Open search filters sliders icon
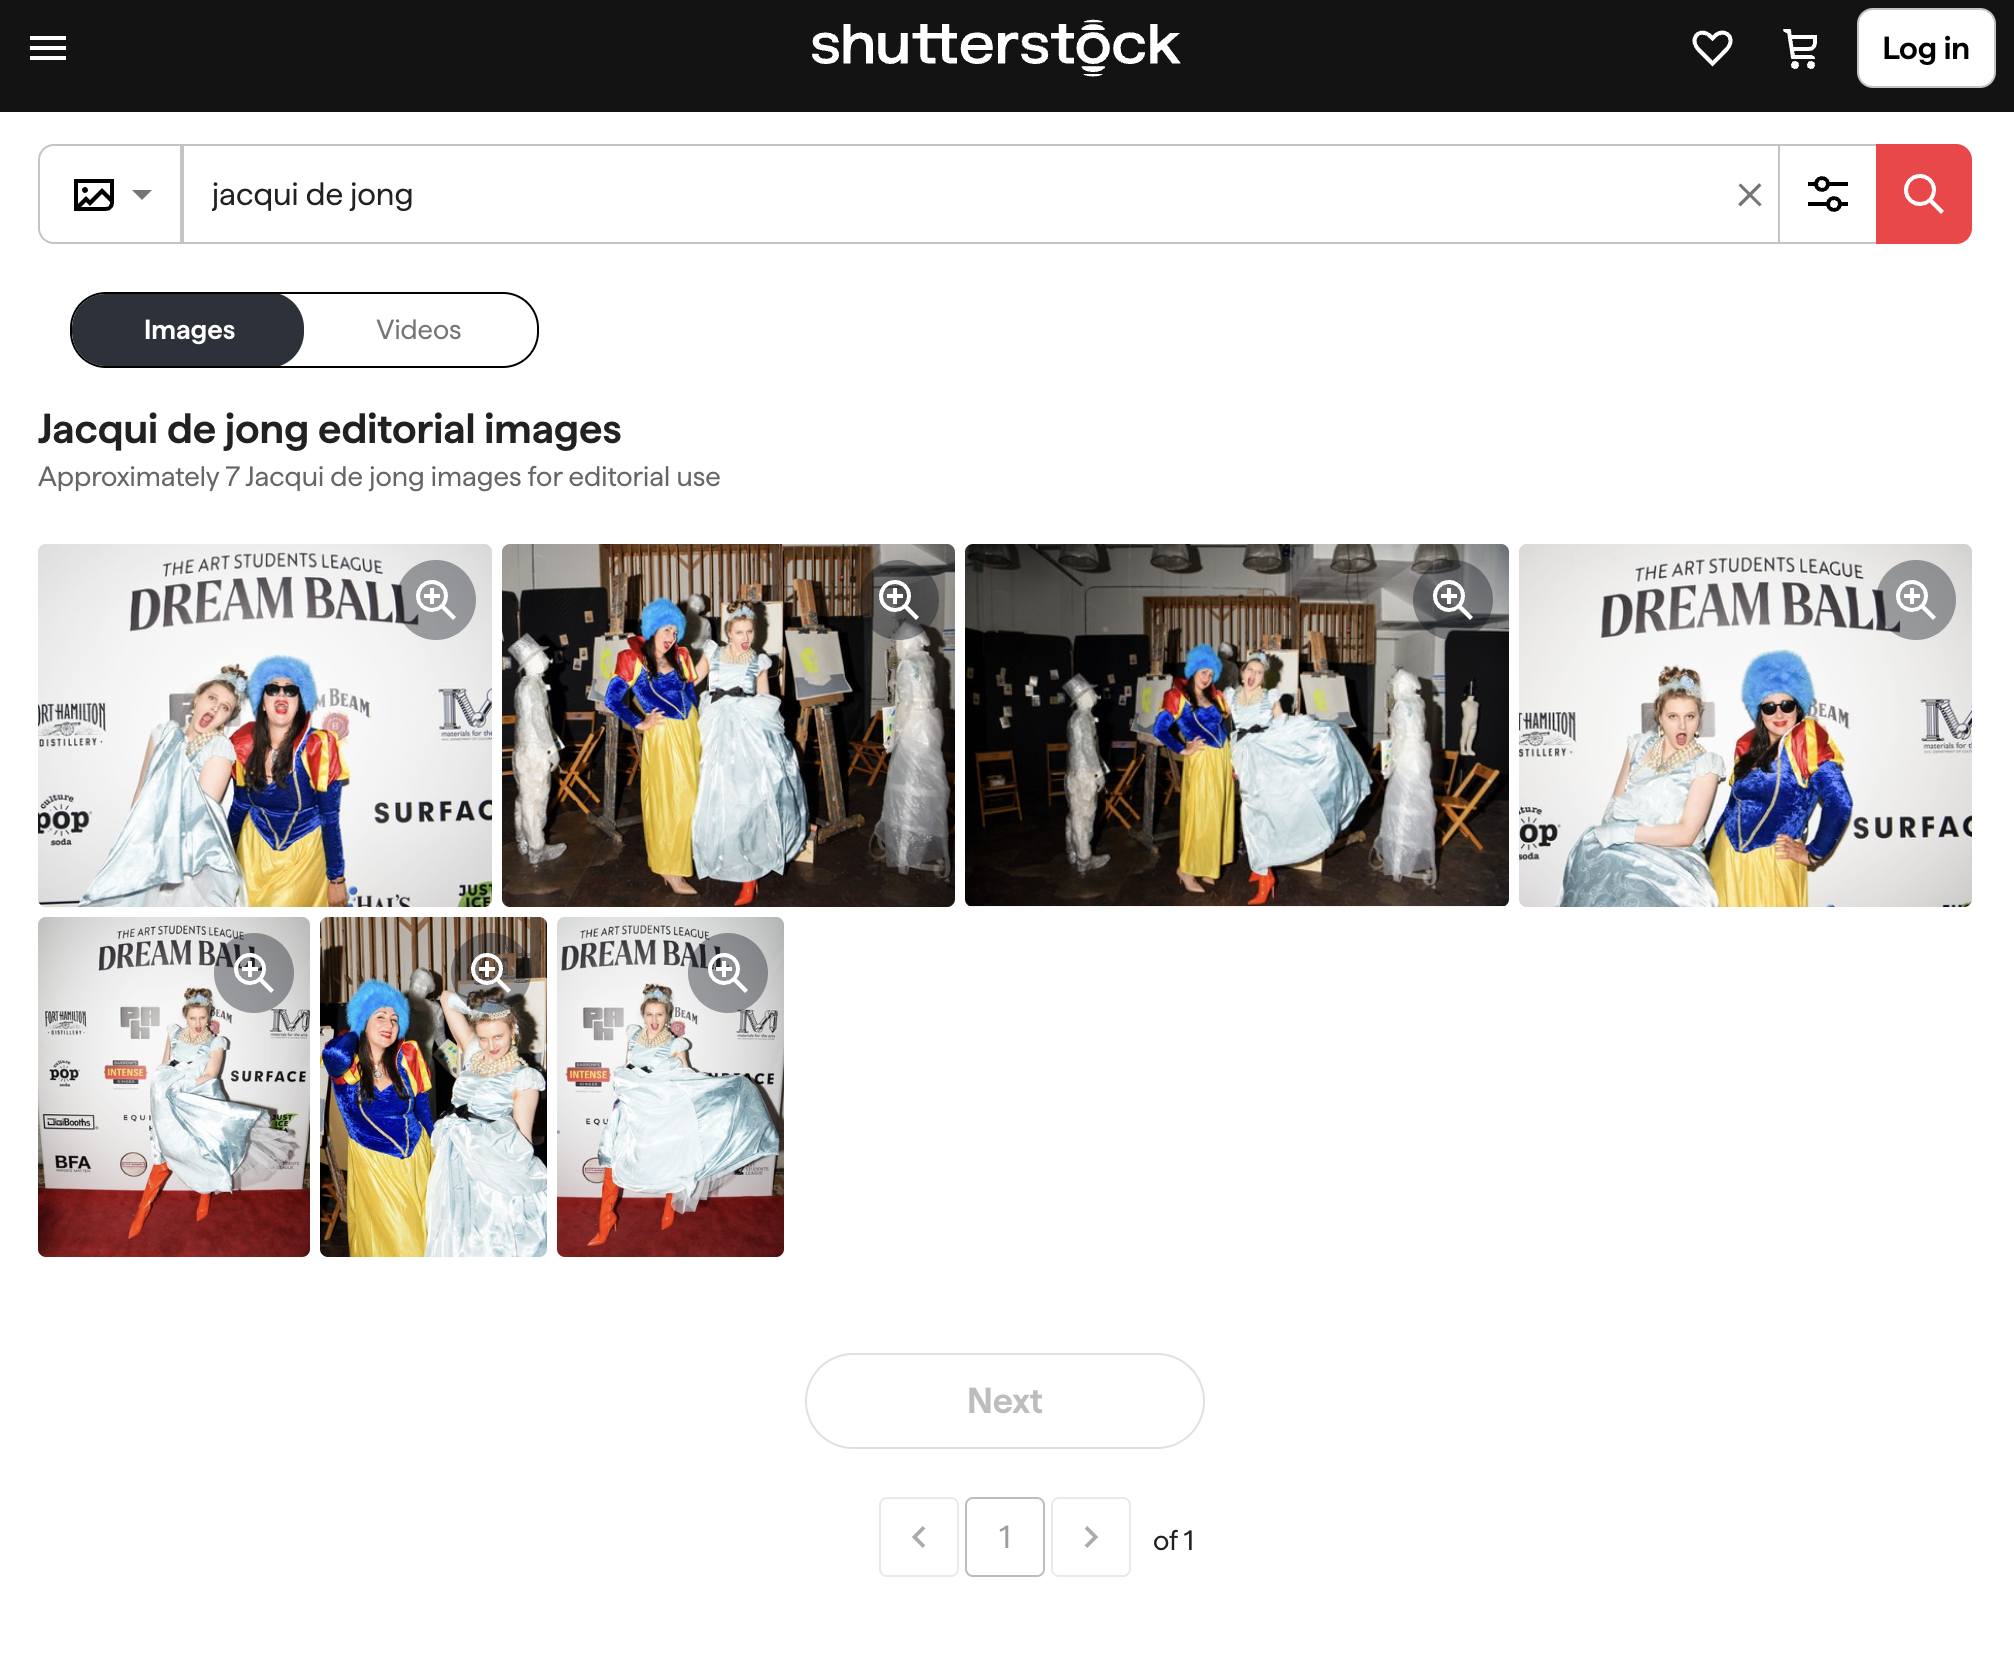The image size is (2014, 1662). [x=1827, y=194]
